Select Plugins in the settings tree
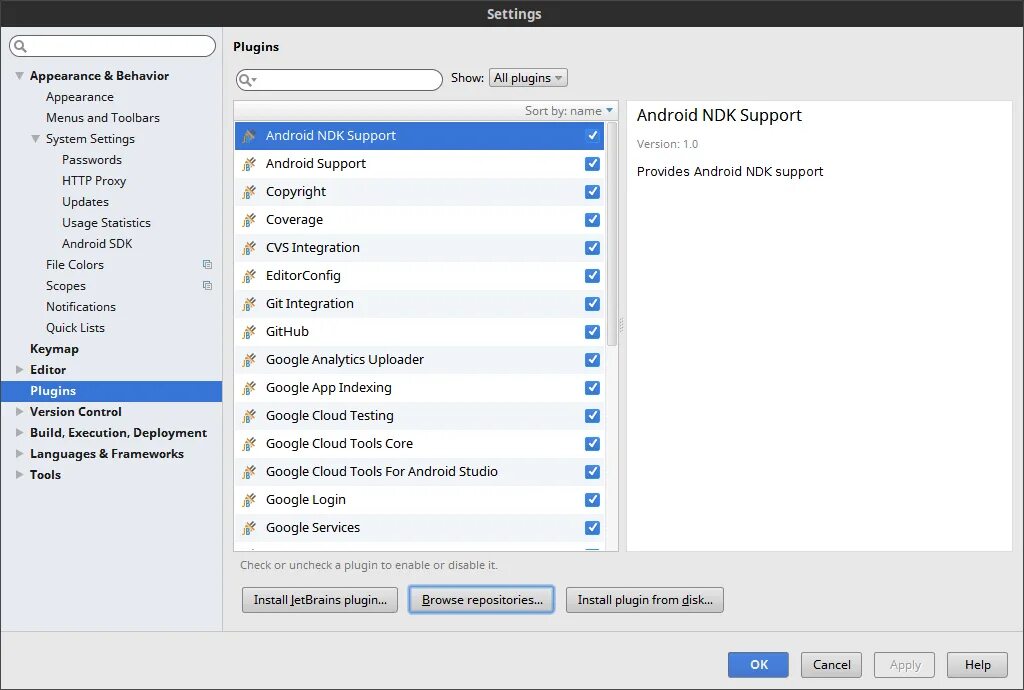 click(x=111, y=391)
